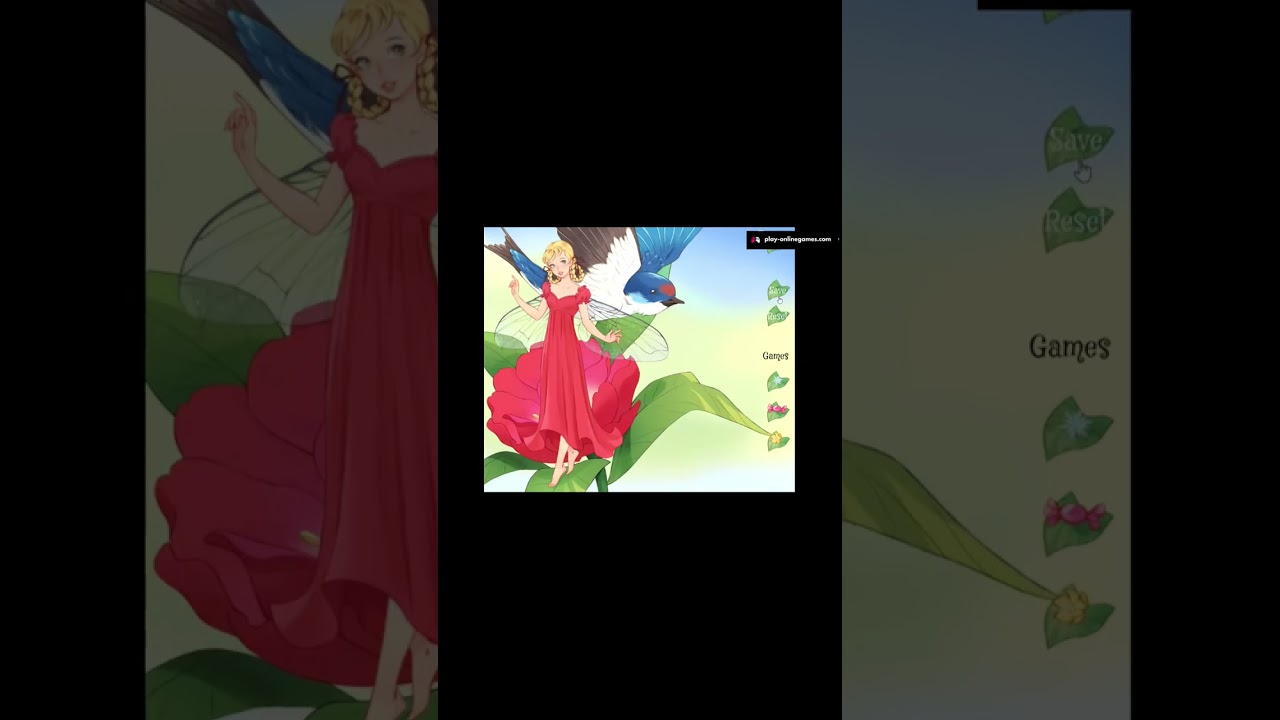The height and width of the screenshot is (720, 1280).
Task: Click the Reset leaf button in the game
Action: tap(777, 316)
